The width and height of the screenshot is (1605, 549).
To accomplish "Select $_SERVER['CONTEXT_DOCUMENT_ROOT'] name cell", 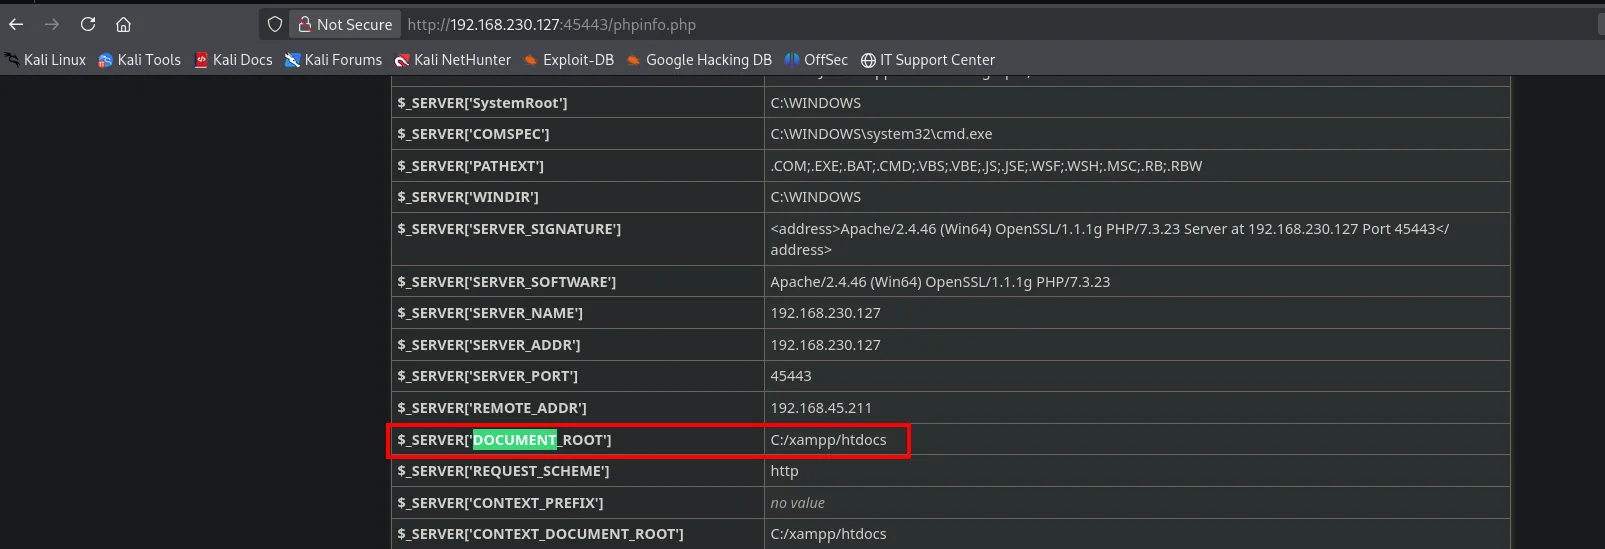I will (x=578, y=534).
